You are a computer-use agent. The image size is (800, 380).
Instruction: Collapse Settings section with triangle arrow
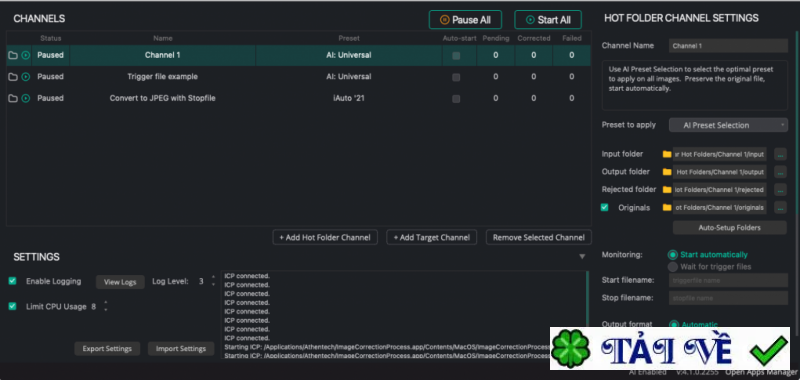tap(582, 257)
